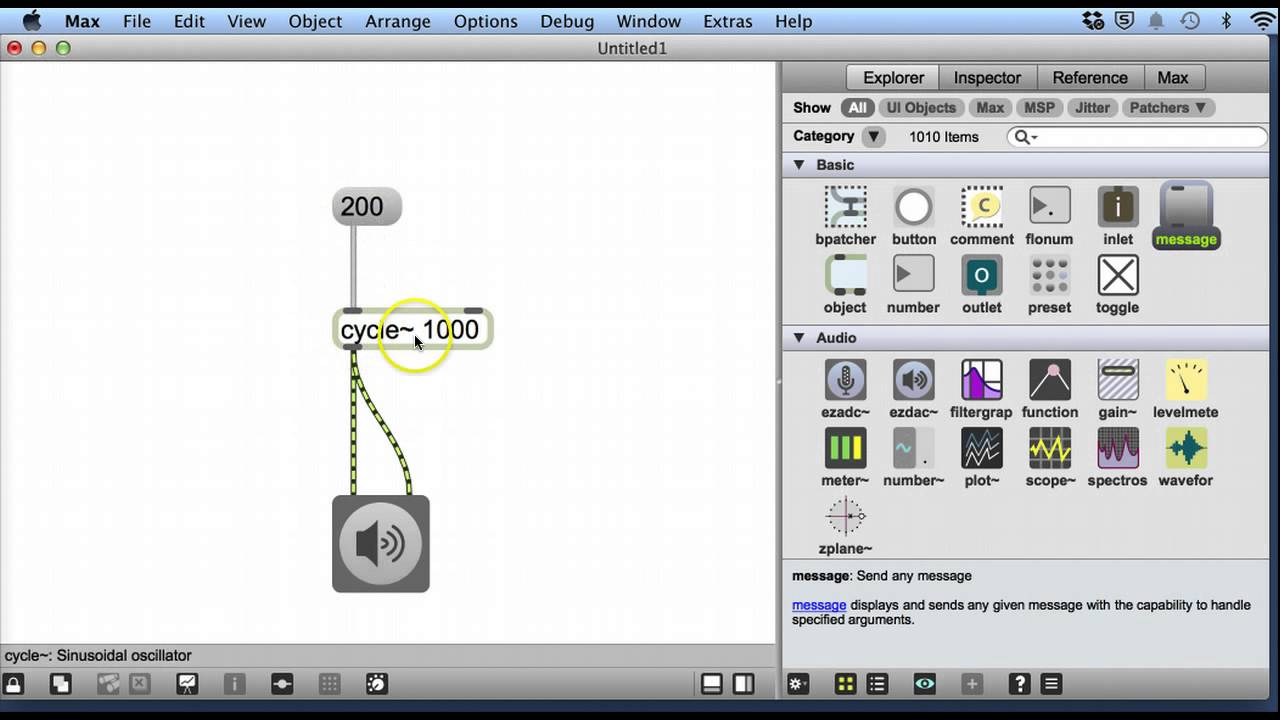Open help with question mark icon
The width and height of the screenshot is (1280, 720).
(x=1019, y=684)
